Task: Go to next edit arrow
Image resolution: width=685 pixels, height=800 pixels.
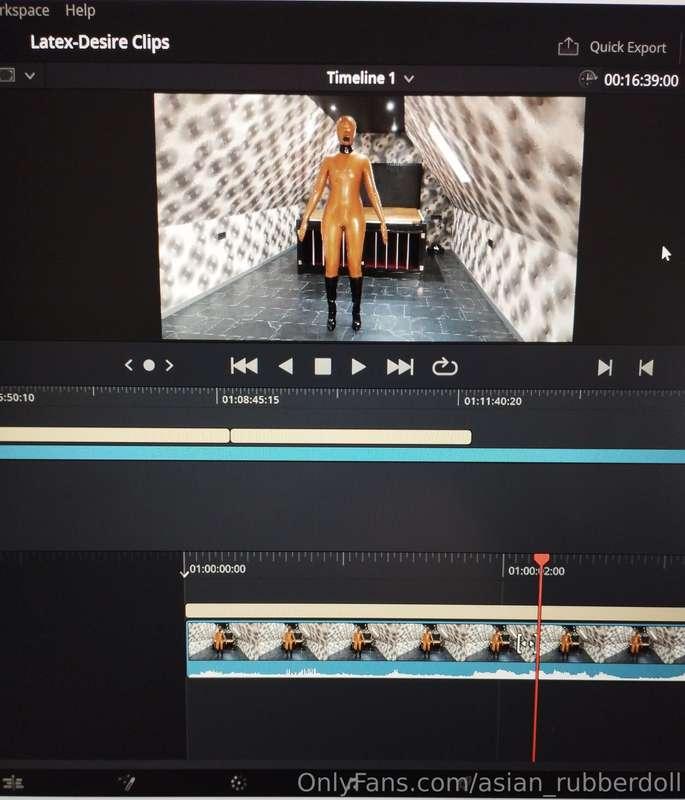Action: pos(169,365)
